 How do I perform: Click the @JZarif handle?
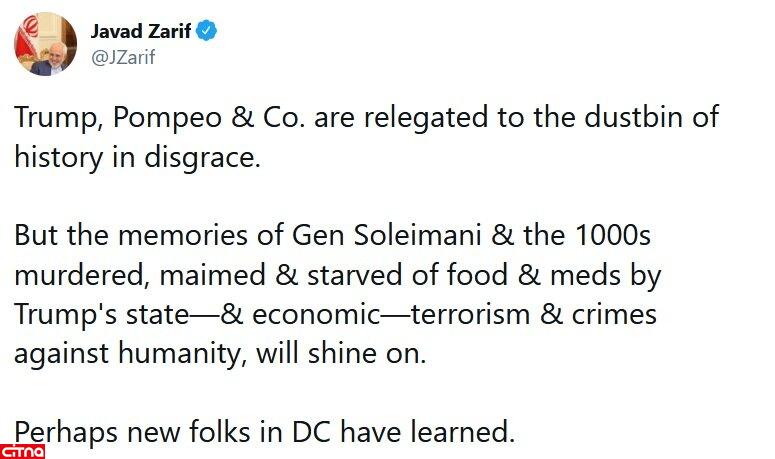coord(123,57)
